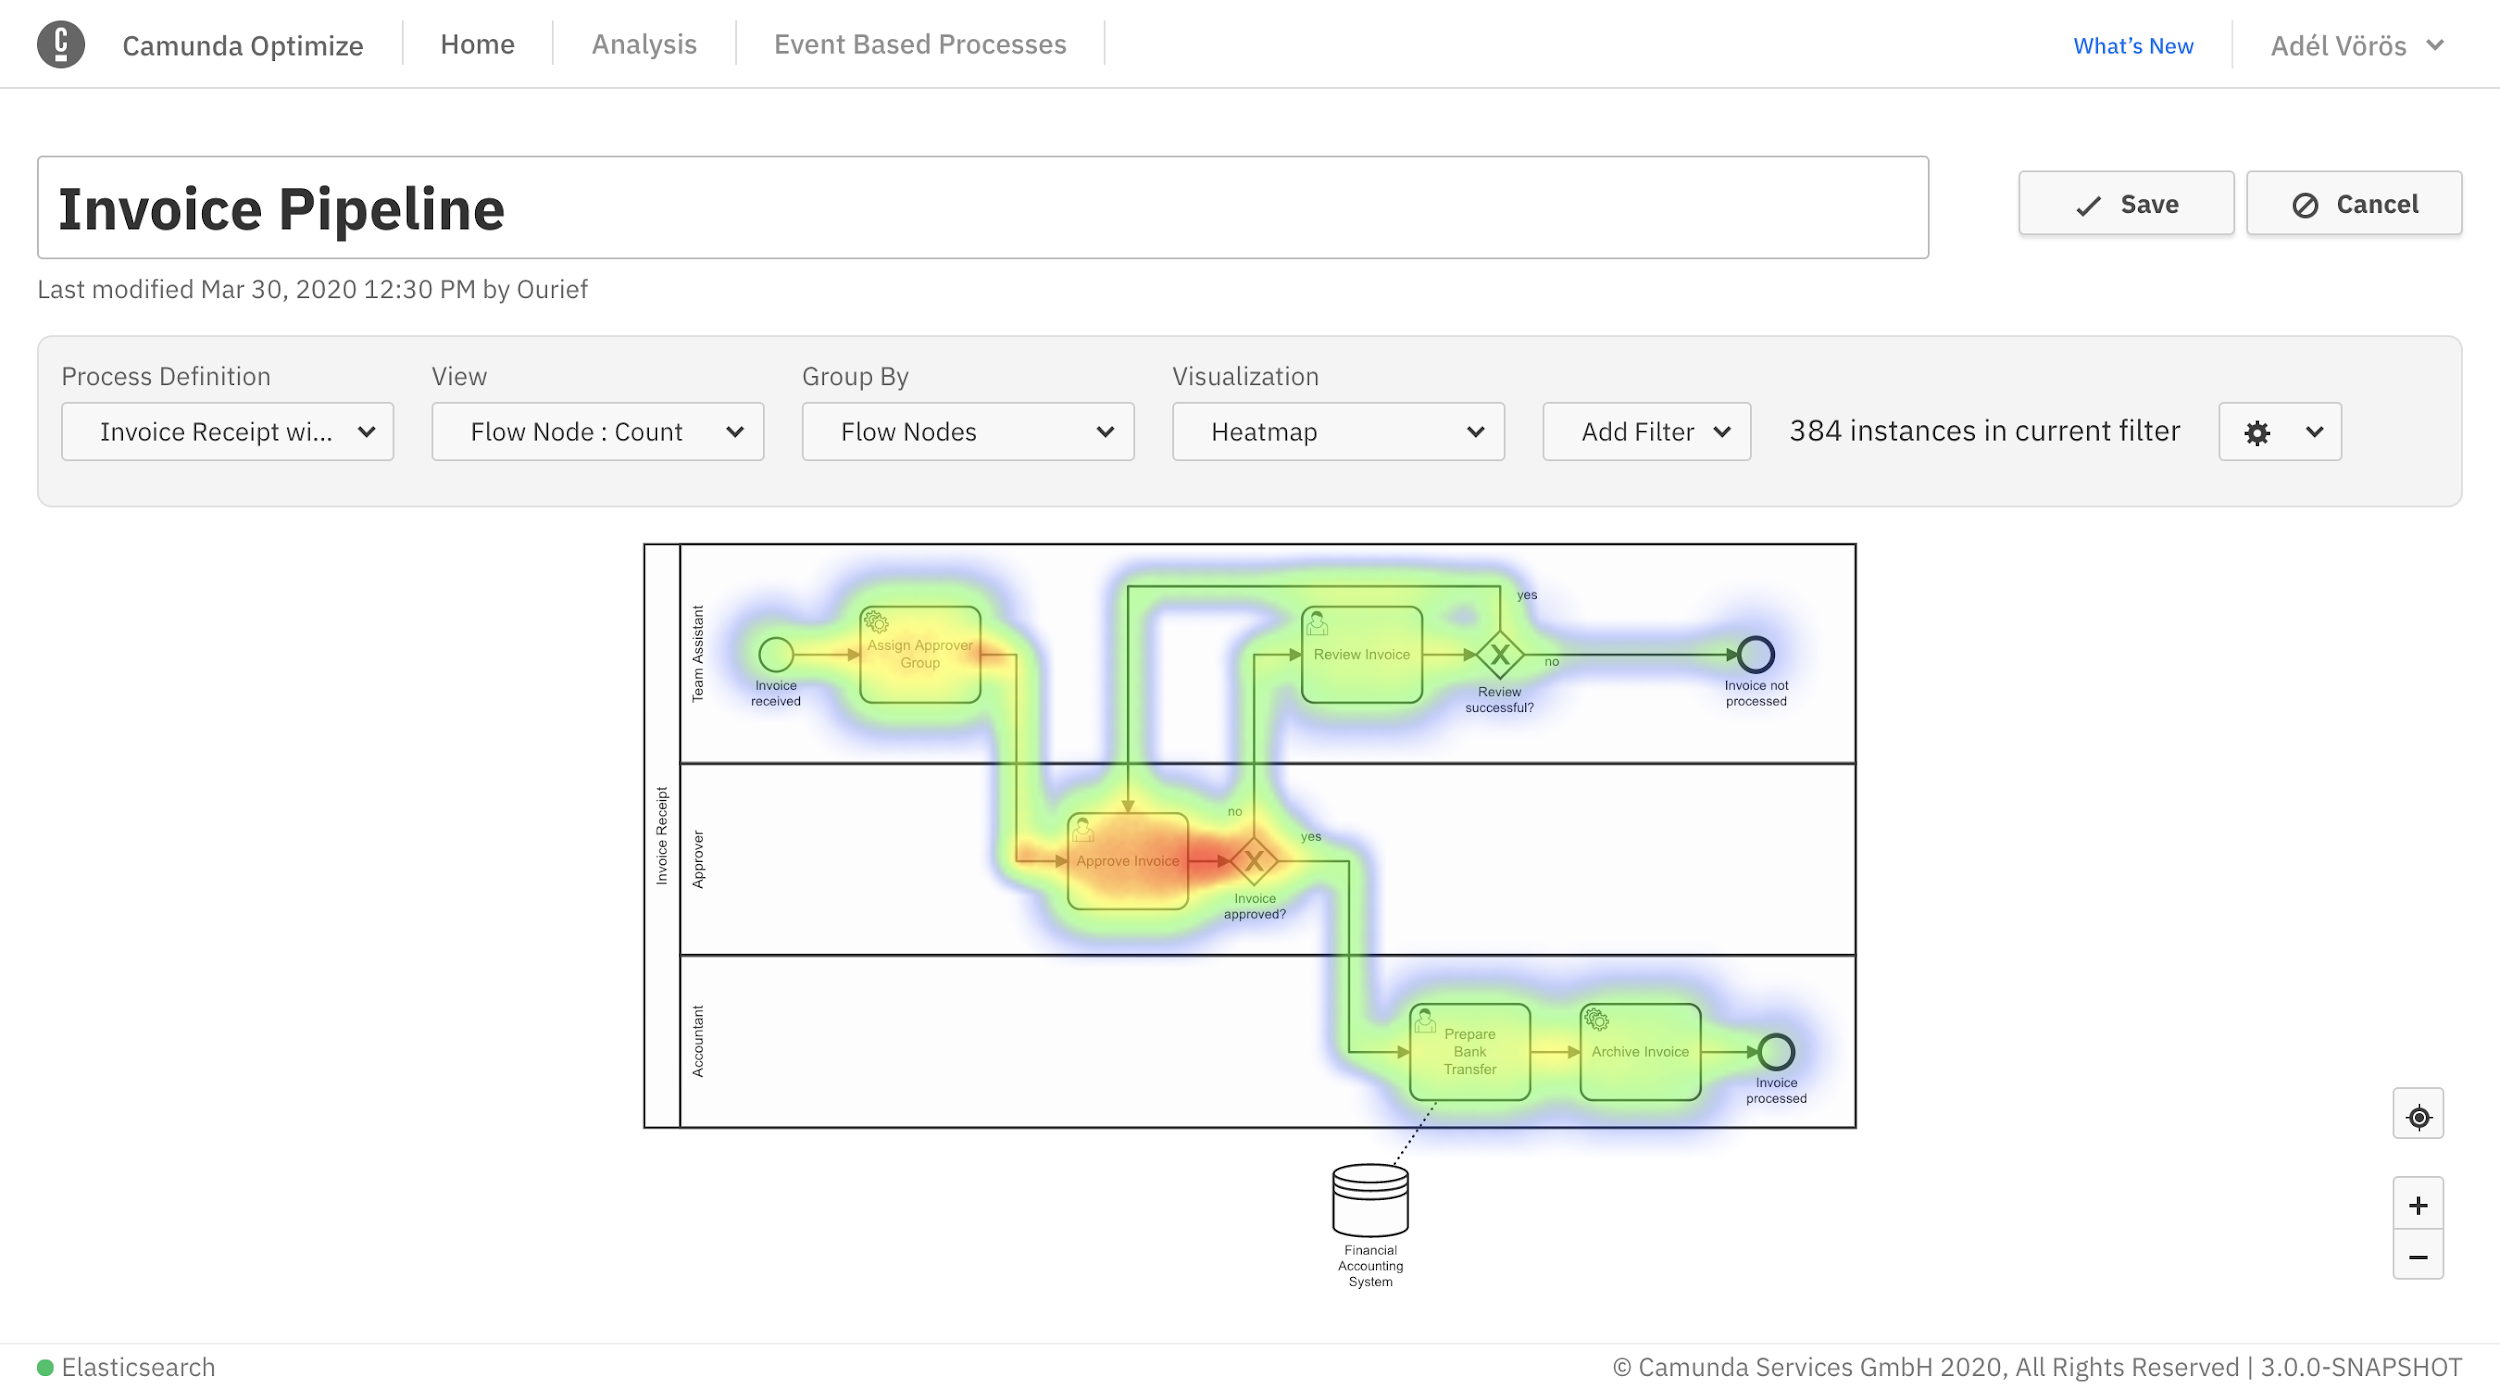Click the Approve Invoice task in heatmap

pos(1127,861)
